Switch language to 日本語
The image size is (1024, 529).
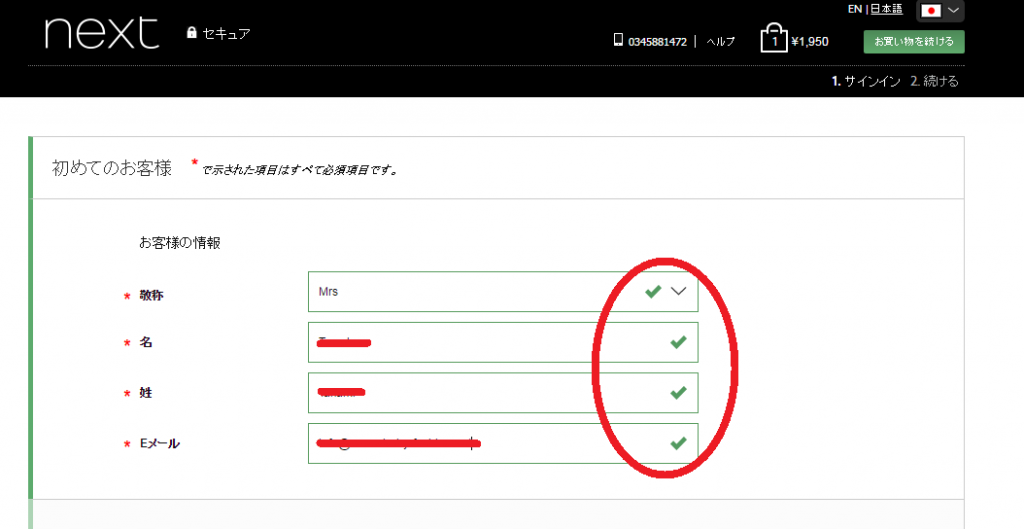[886, 9]
